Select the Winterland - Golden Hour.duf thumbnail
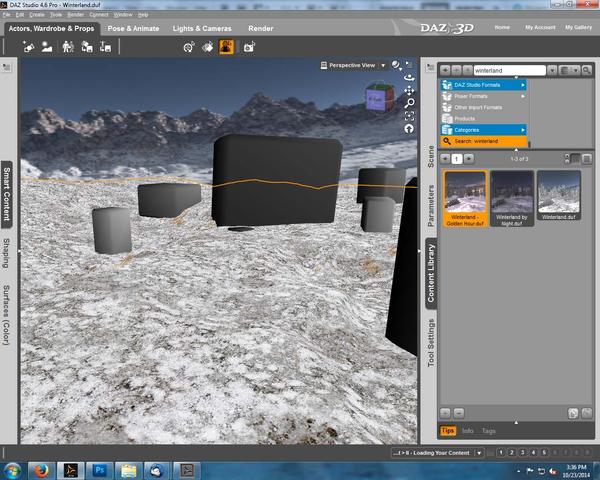The height and width of the screenshot is (480, 600). click(x=465, y=199)
